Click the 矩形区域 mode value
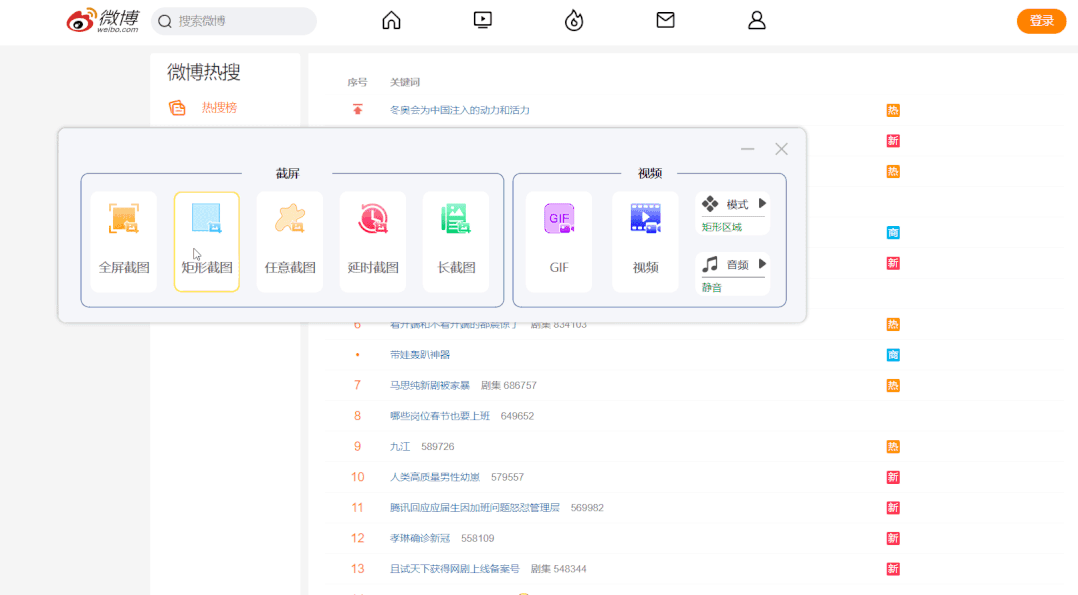This screenshot has height=595, width=1078. [721, 227]
